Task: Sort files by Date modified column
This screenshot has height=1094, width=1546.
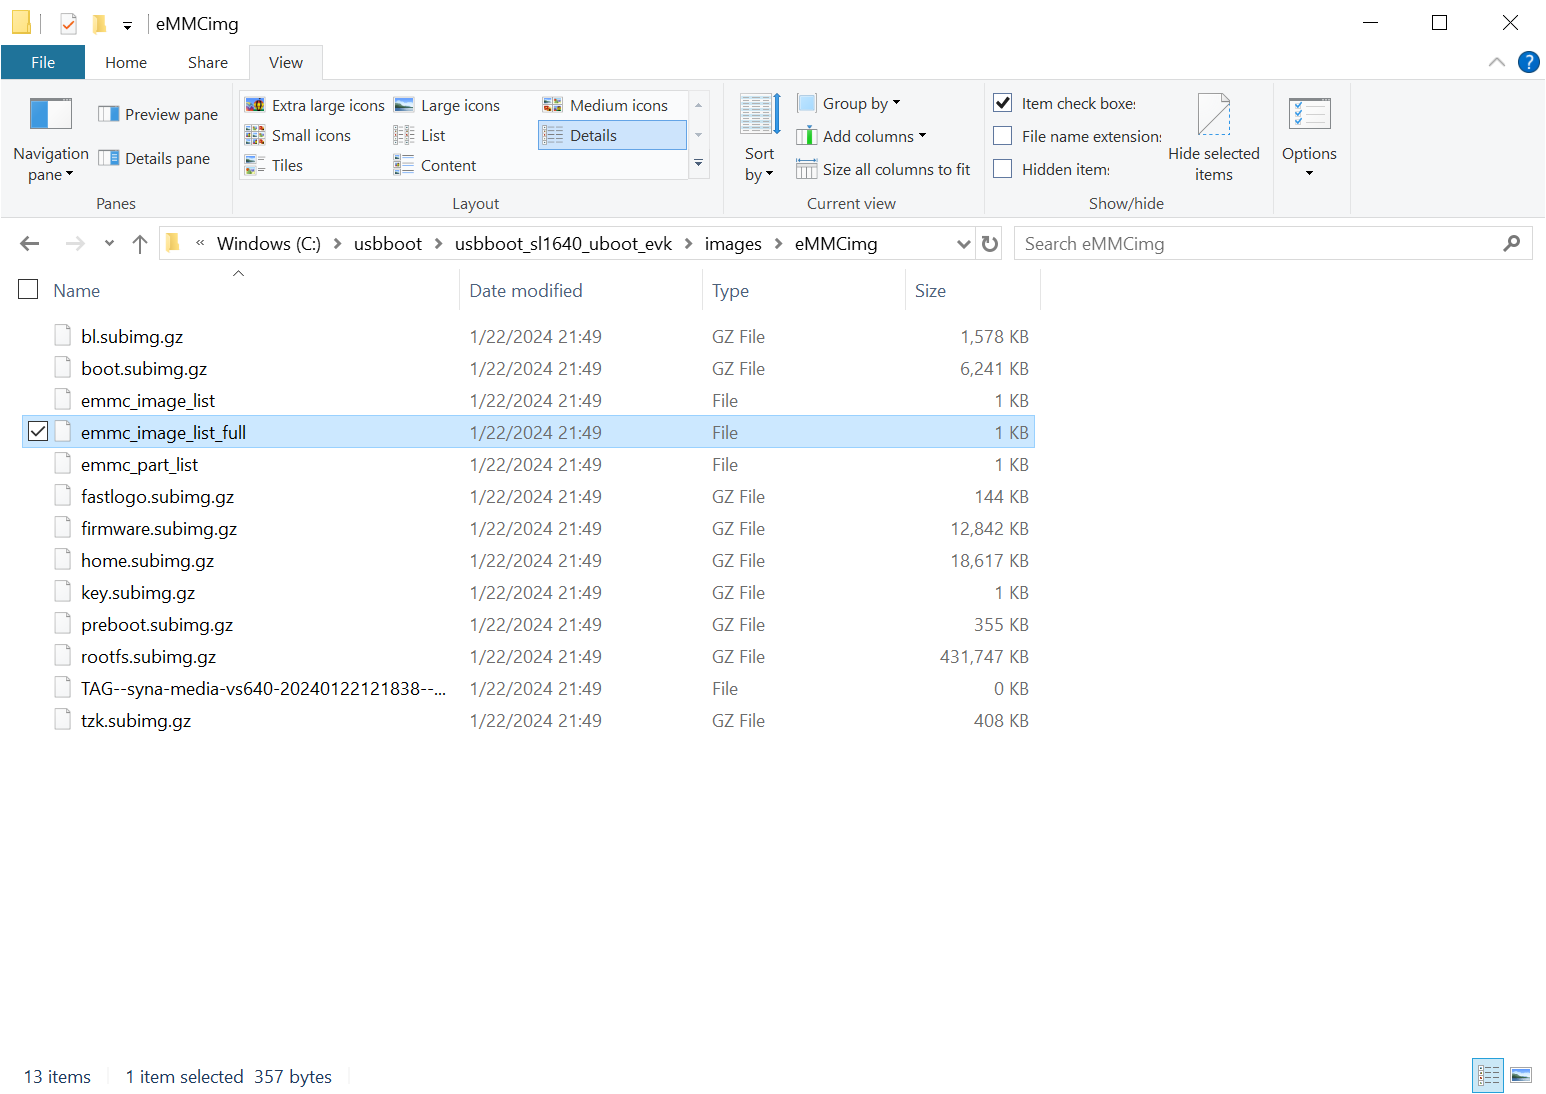Action: pyautogui.click(x=526, y=291)
